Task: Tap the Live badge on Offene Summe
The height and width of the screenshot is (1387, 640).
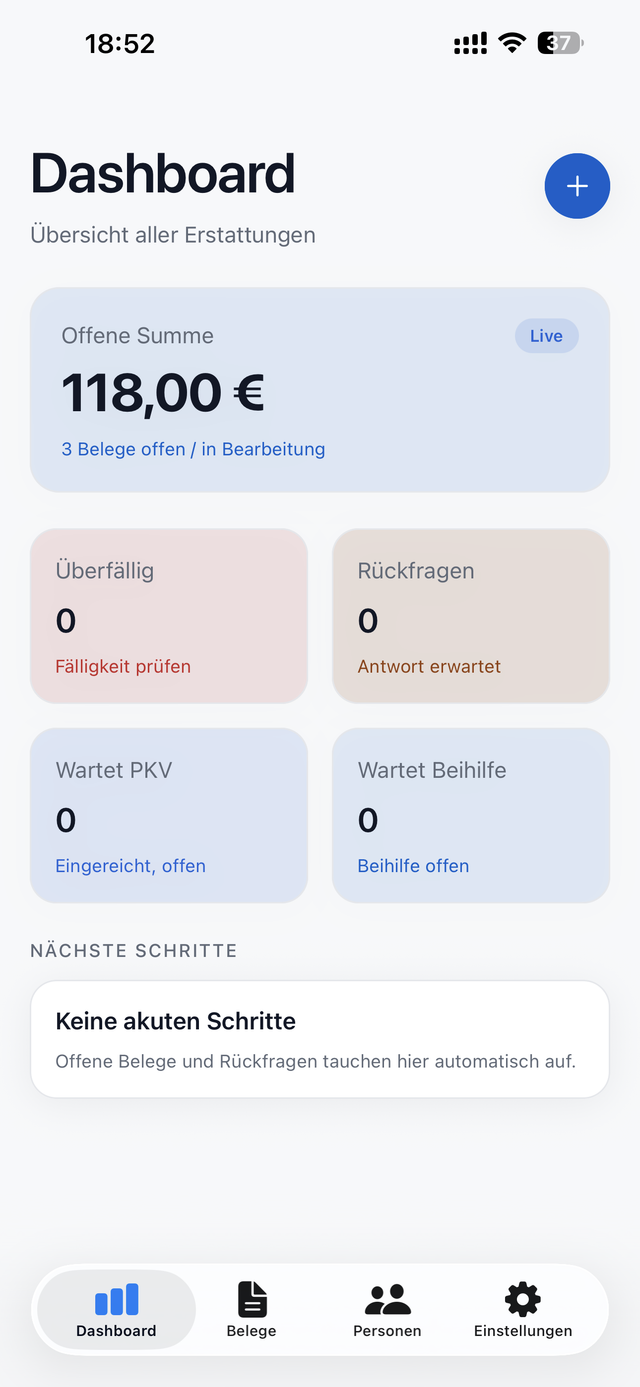Action: 546,335
